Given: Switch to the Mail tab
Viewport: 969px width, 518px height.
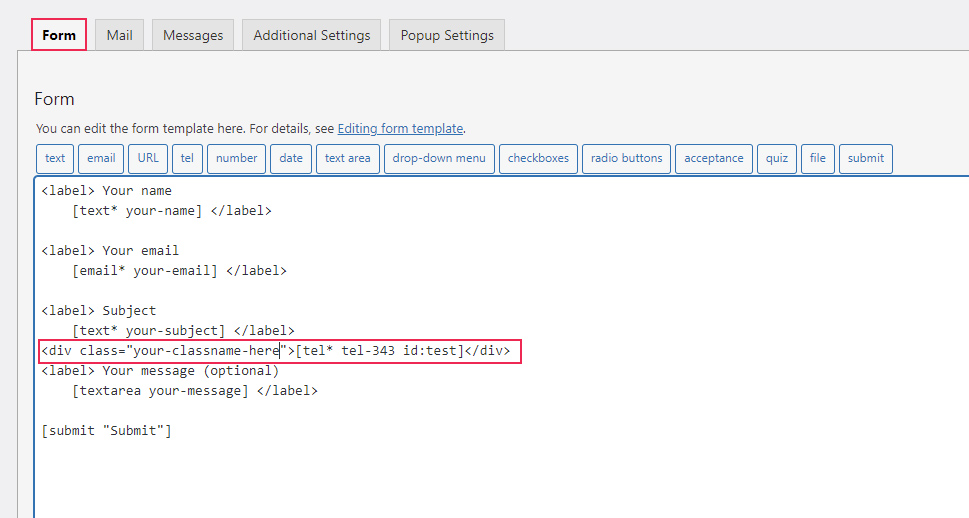Looking at the screenshot, I should [120, 35].
